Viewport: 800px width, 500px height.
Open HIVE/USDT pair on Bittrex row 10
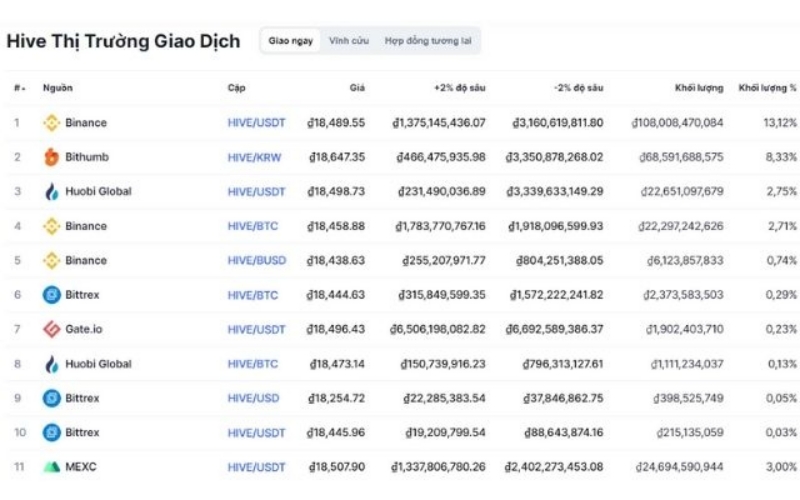point(257,433)
